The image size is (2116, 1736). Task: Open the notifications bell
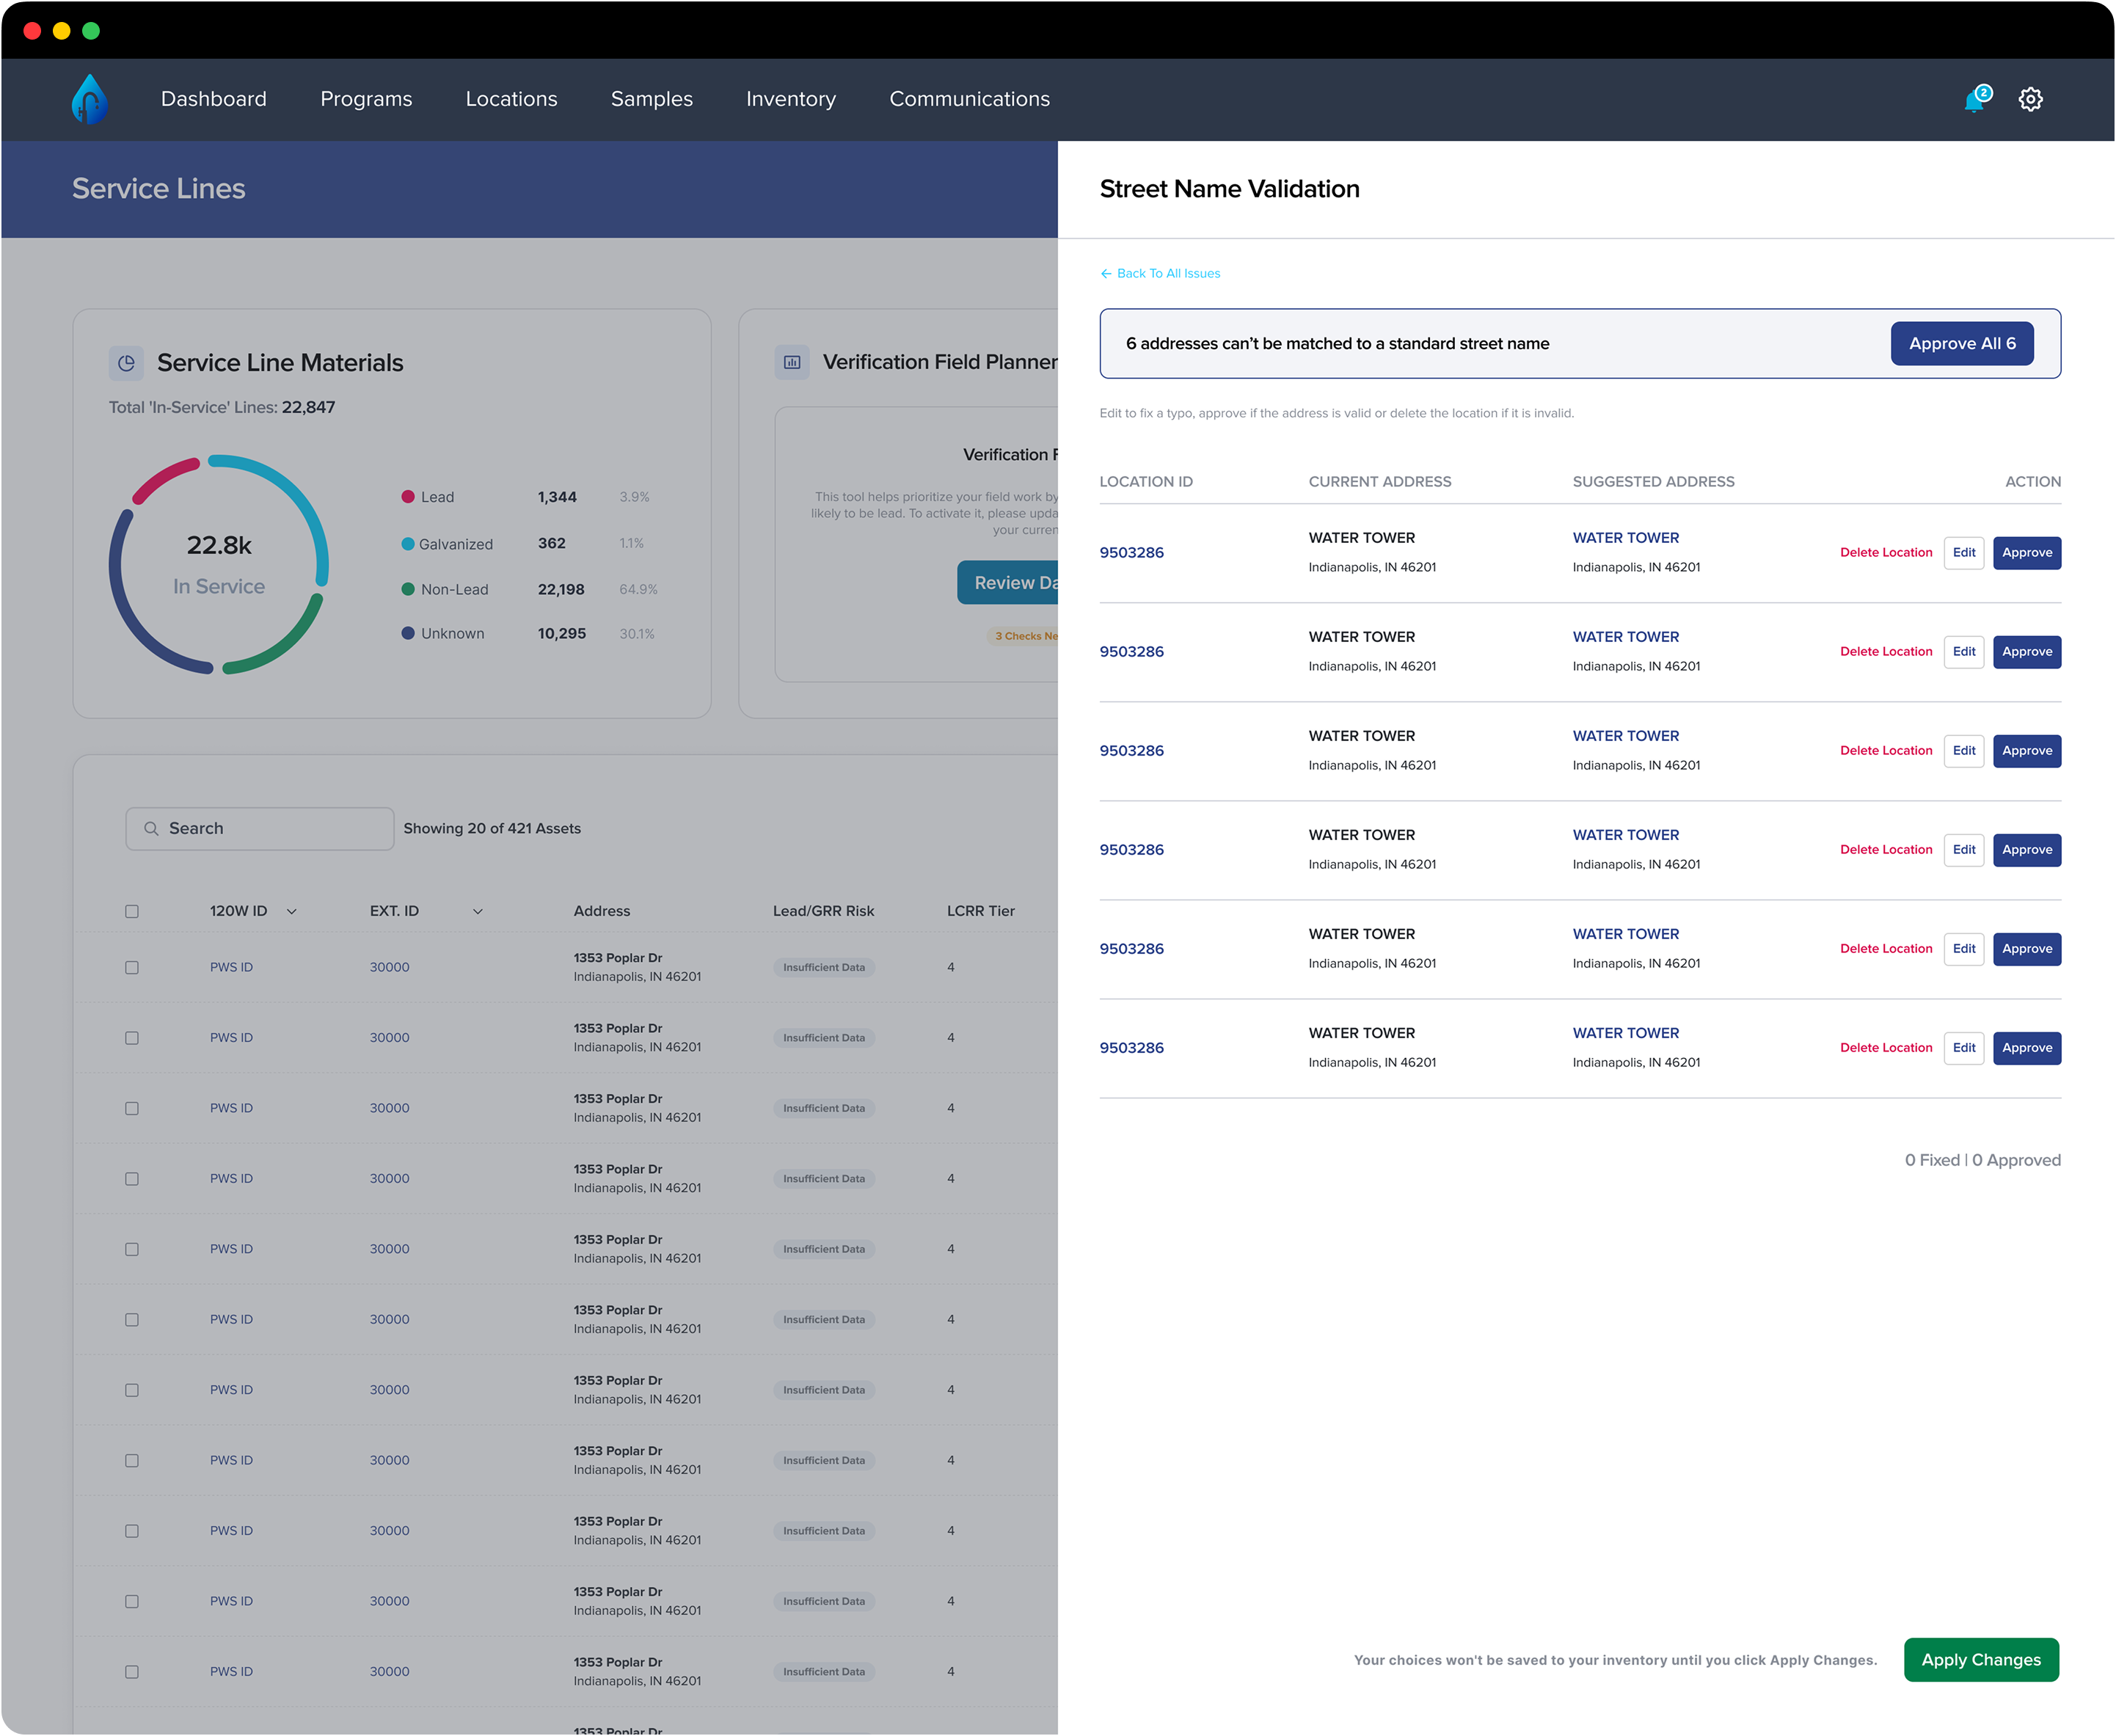1976,99
